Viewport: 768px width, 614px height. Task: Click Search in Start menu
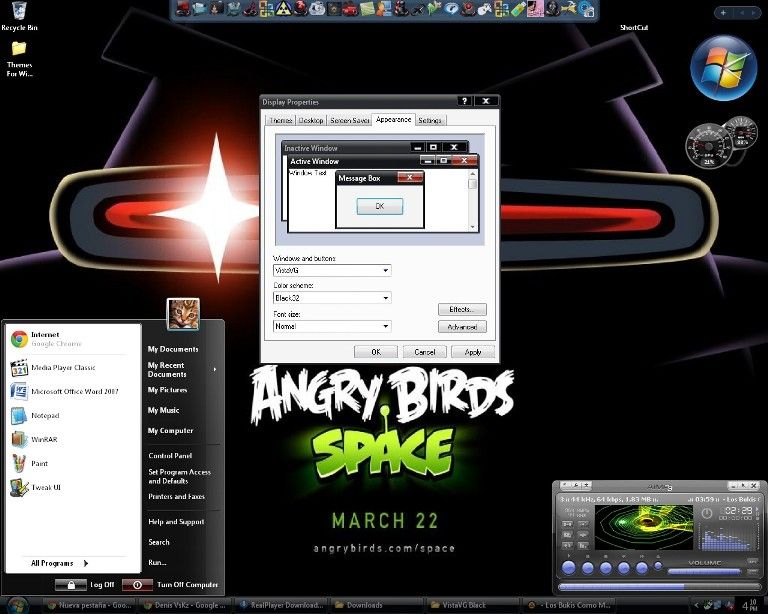click(x=159, y=542)
